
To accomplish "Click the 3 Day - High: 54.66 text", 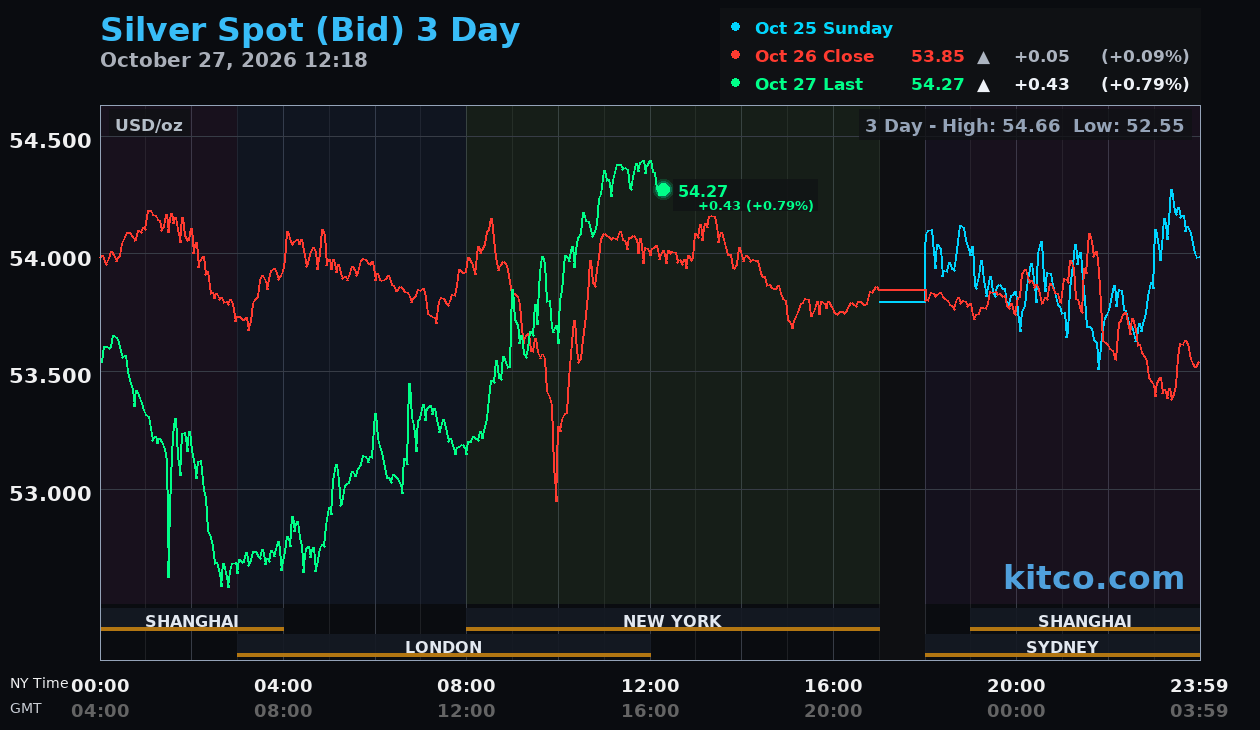I will coord(962,126).
